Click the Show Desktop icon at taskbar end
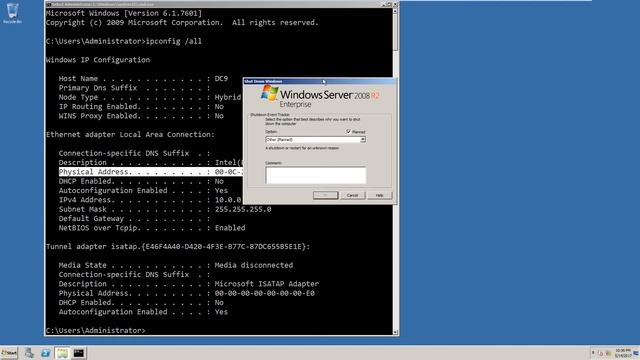Image resolution: width=640 pixels, height=360 pixels. click(x=636, y=353)
